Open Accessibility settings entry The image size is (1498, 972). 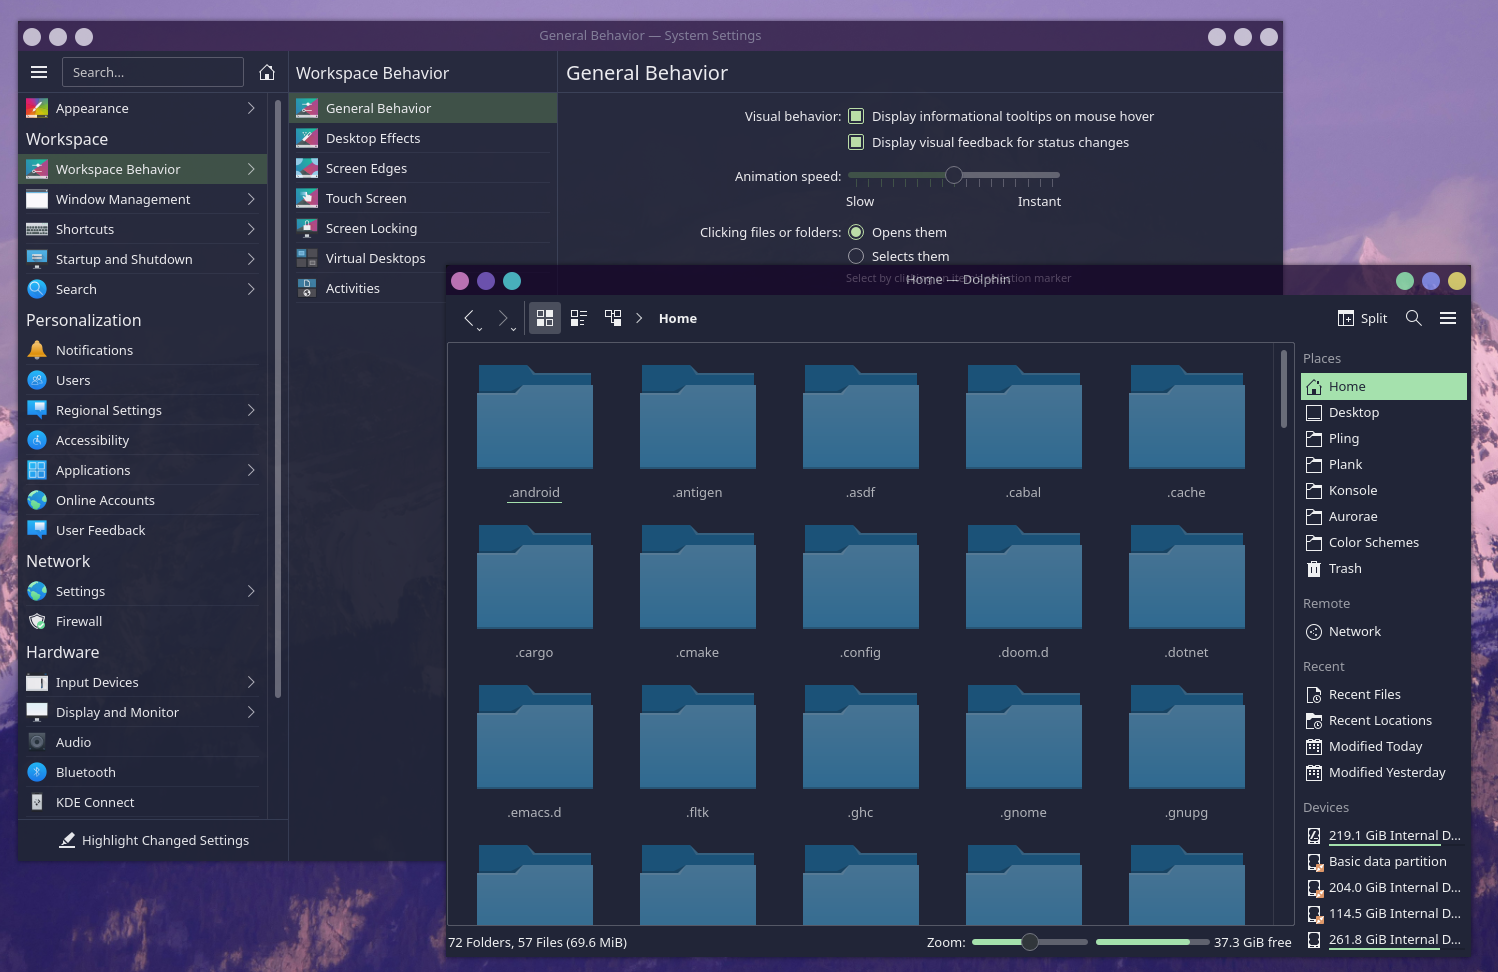(x=143, y=440)
